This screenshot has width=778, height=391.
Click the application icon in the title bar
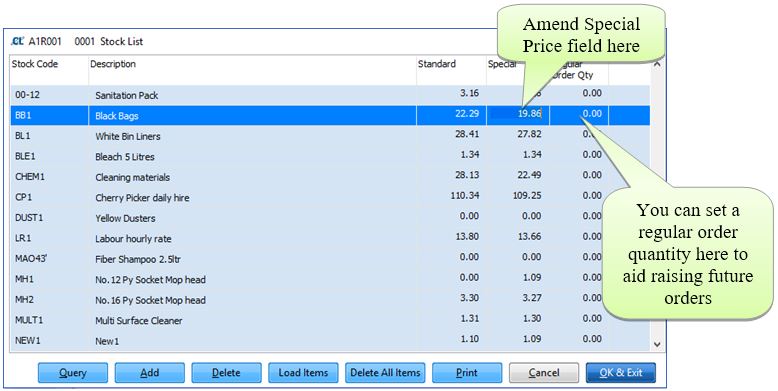point(17,41)
